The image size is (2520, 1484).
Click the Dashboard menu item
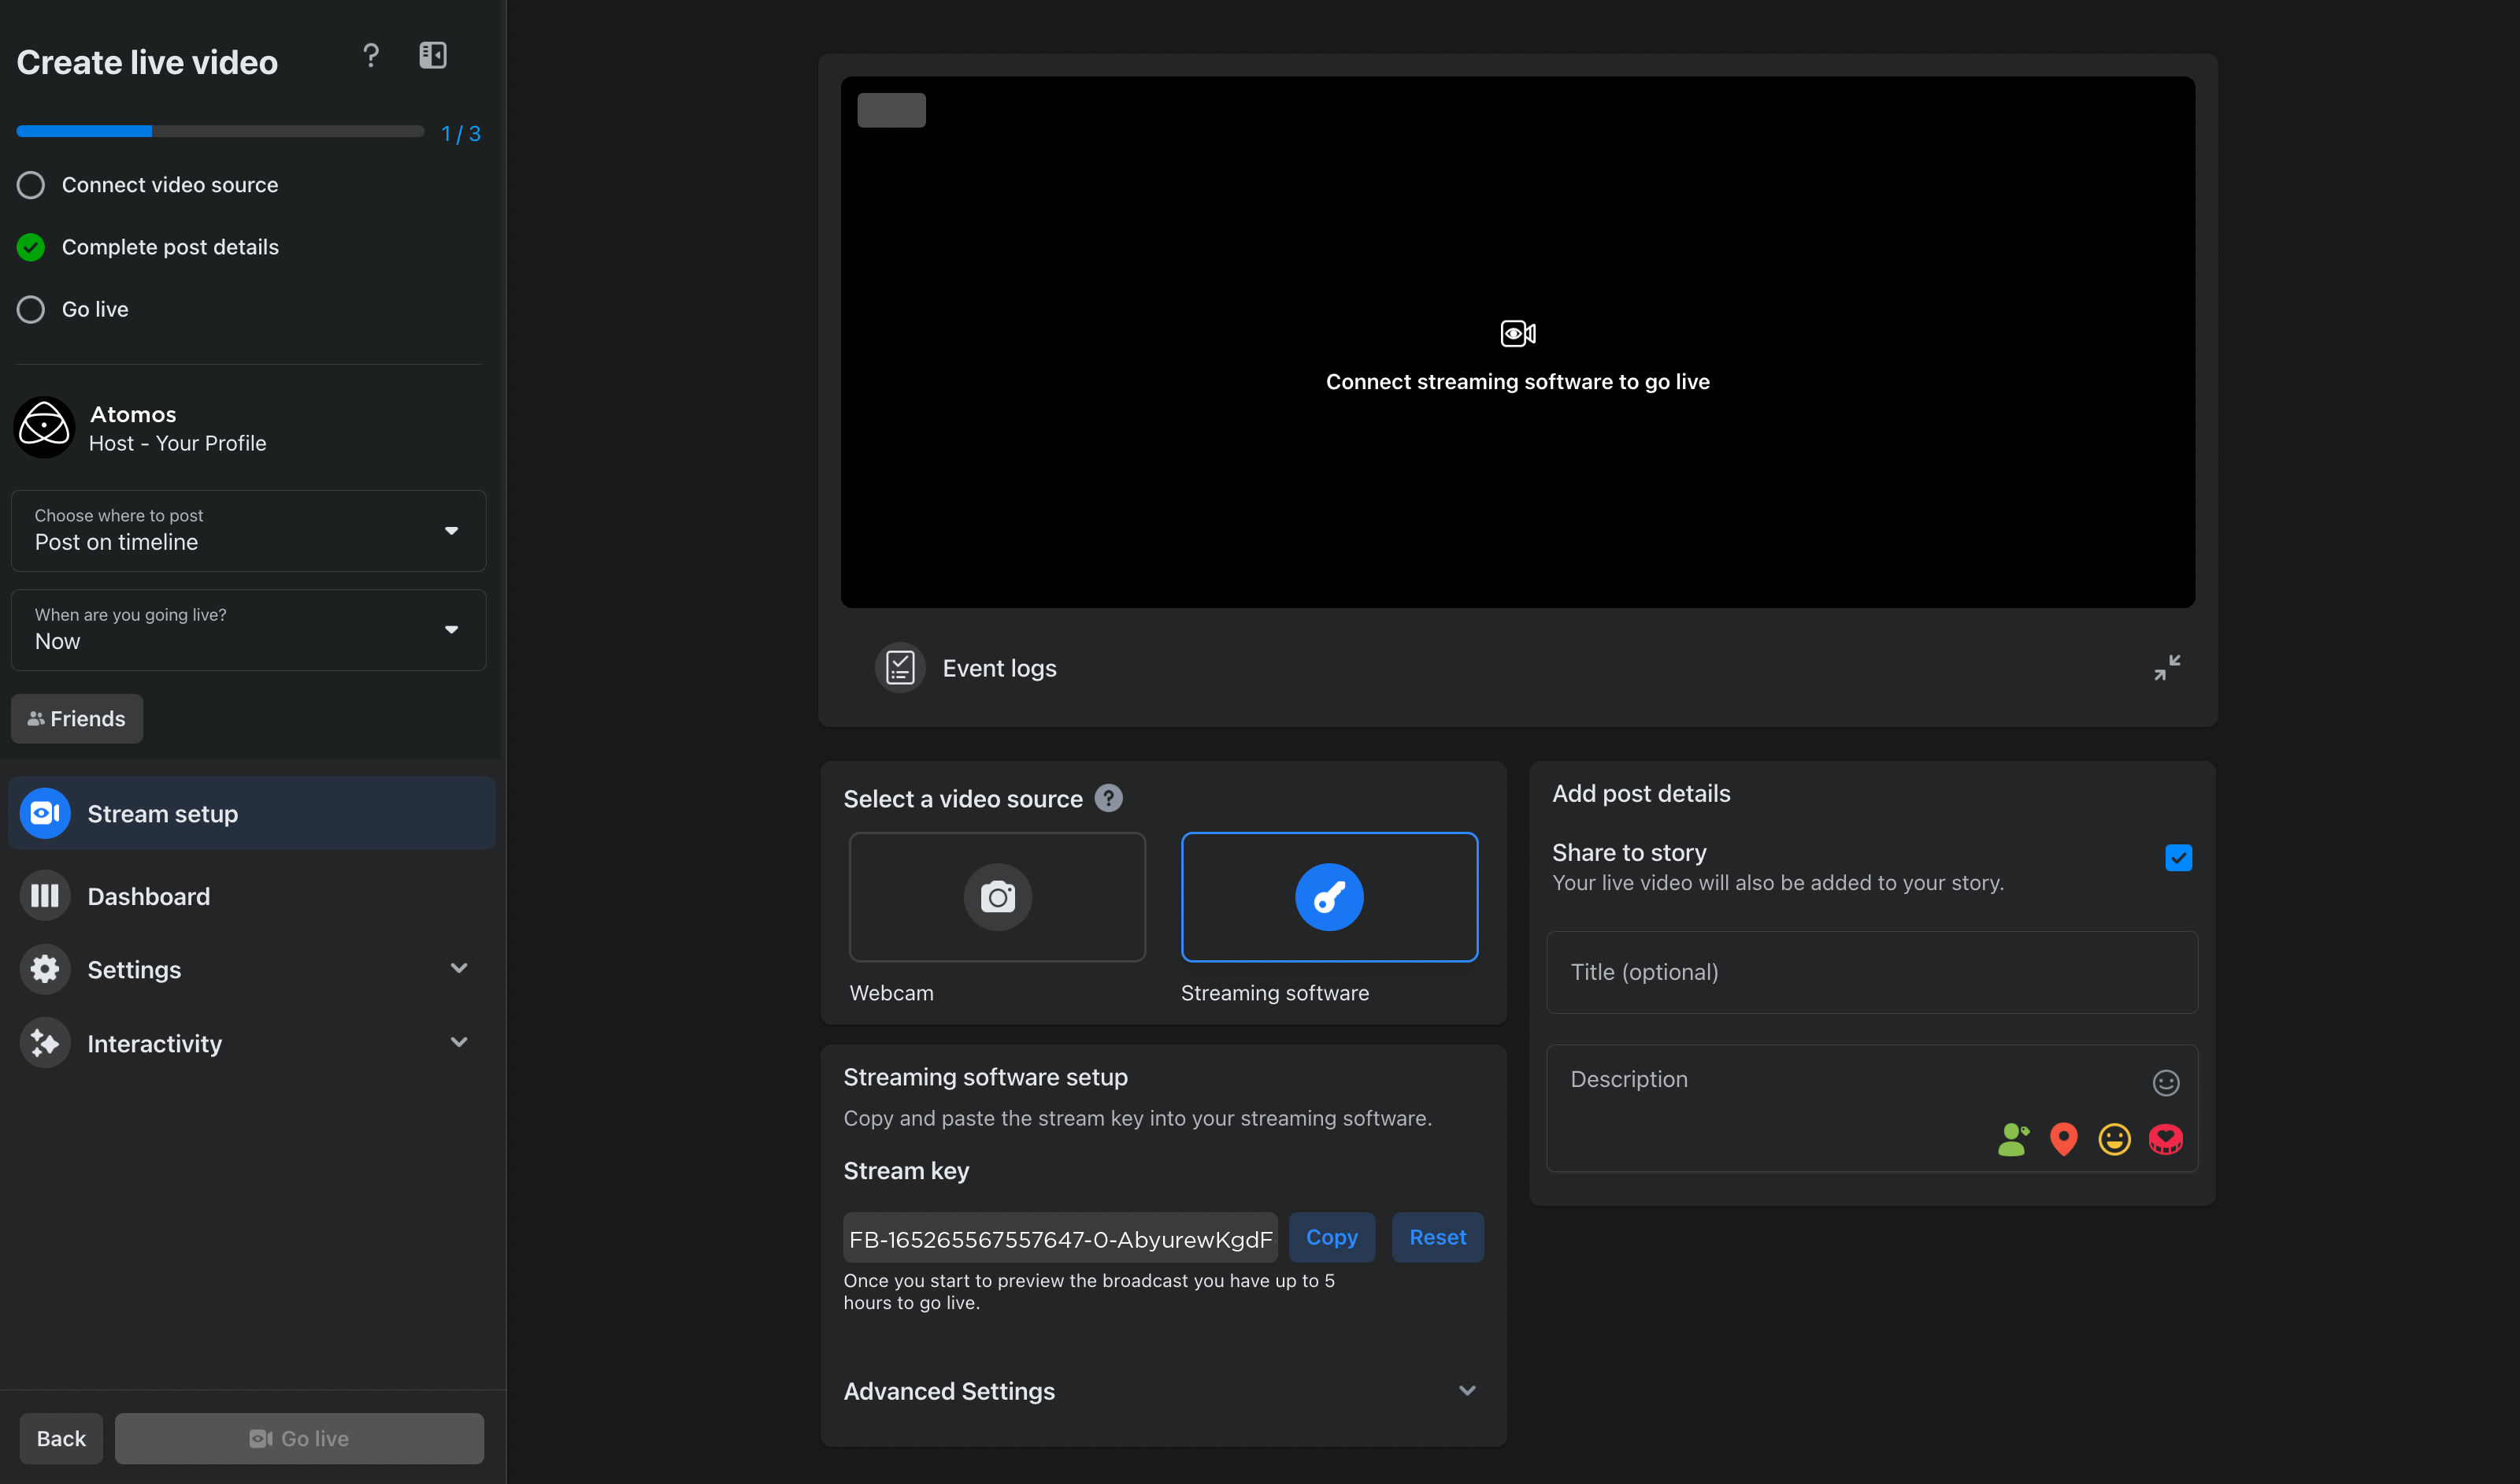[148, 896]
